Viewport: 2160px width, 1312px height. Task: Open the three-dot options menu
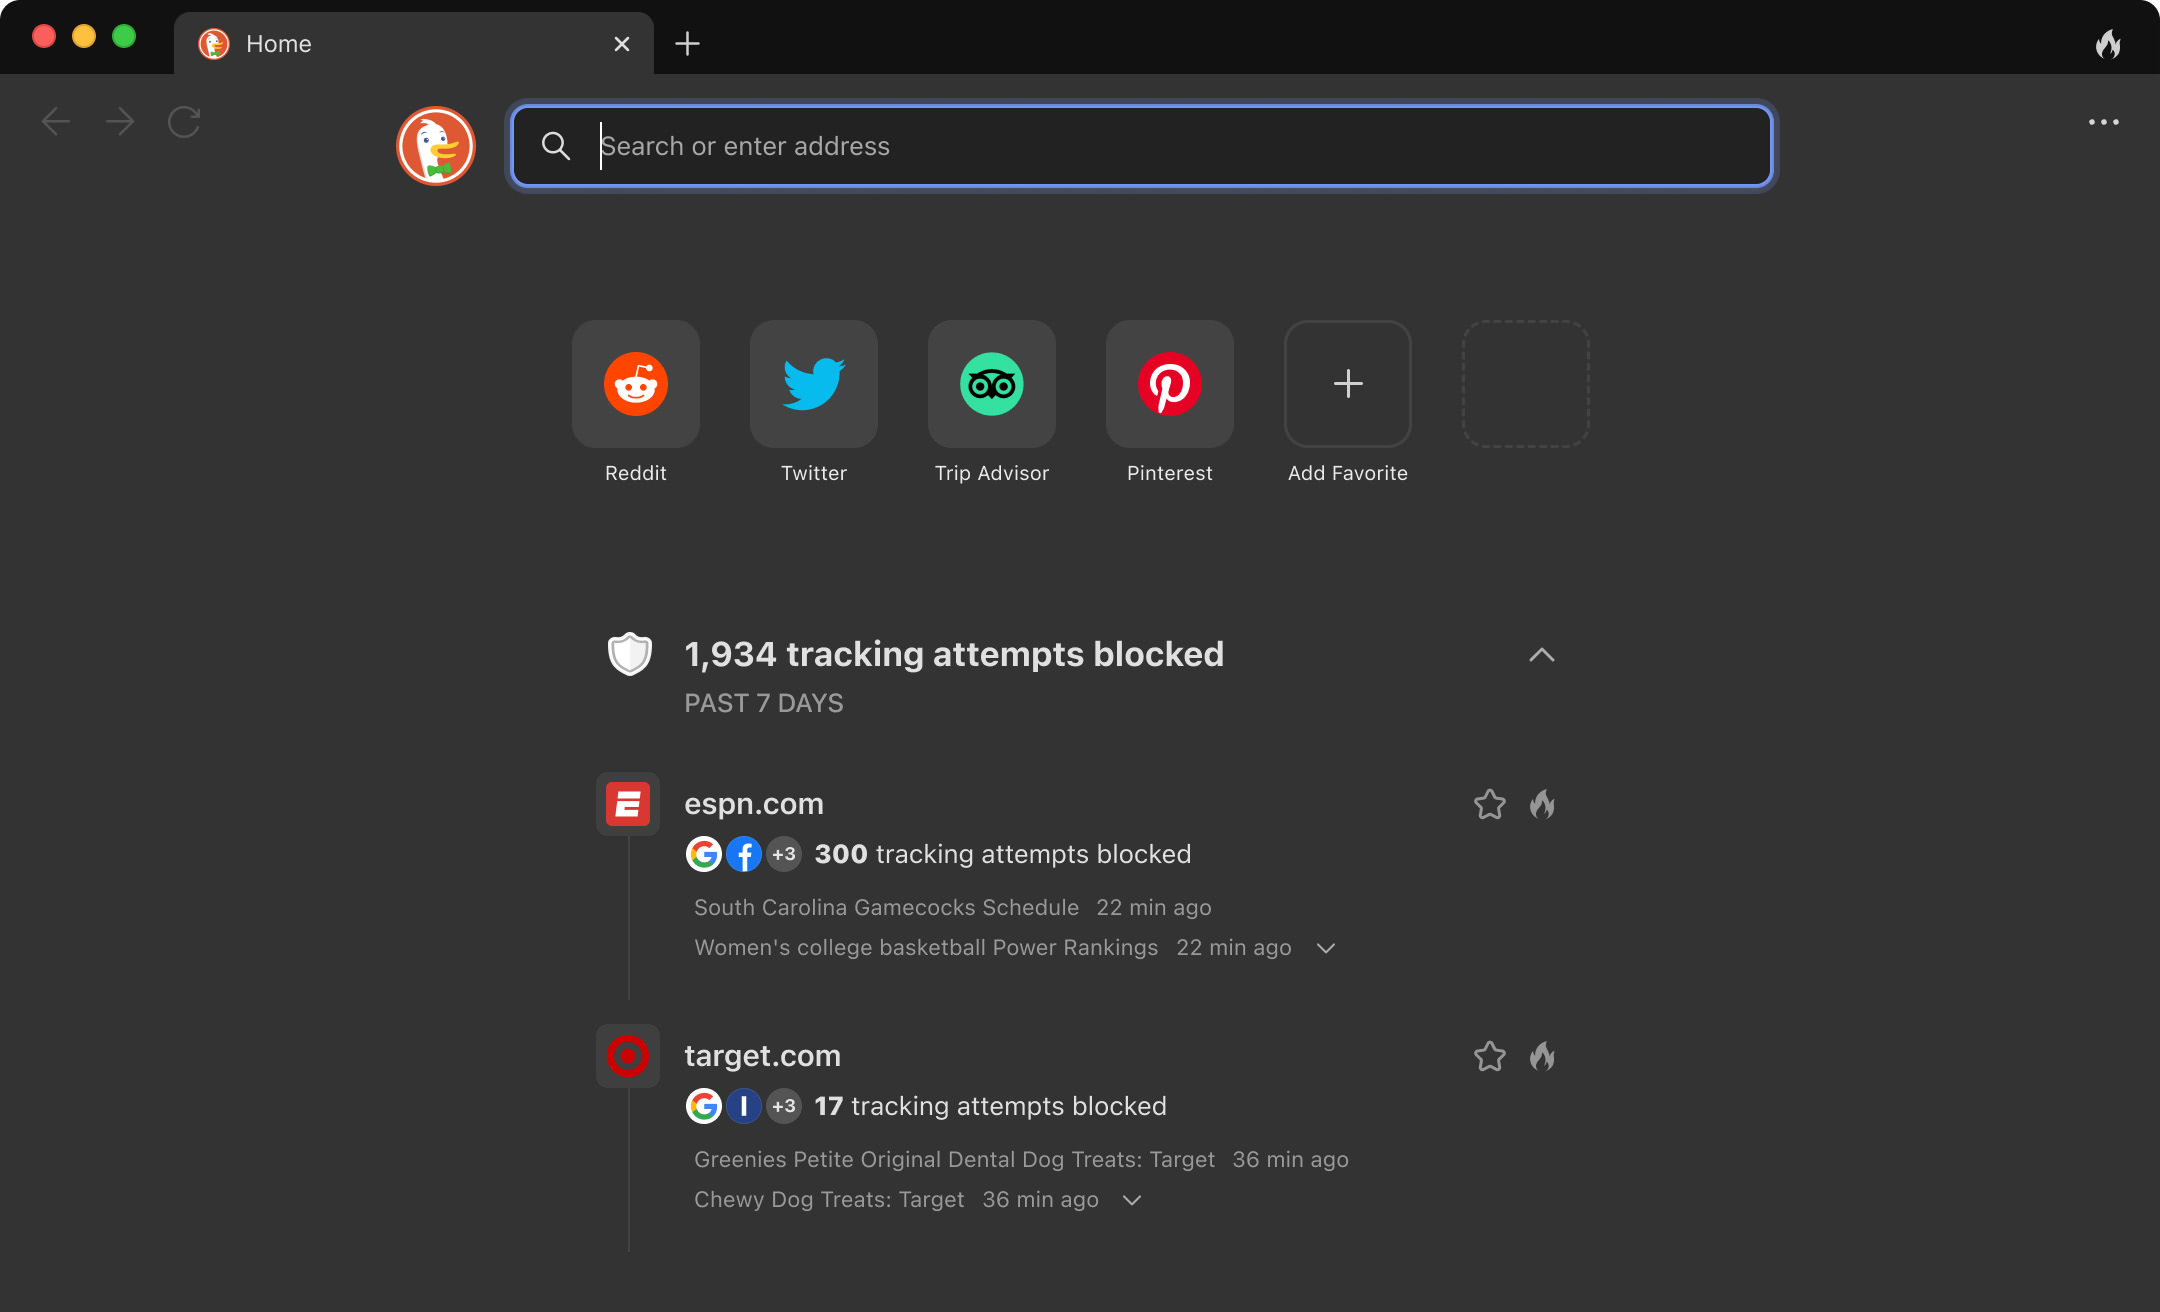pos(2103,122)
